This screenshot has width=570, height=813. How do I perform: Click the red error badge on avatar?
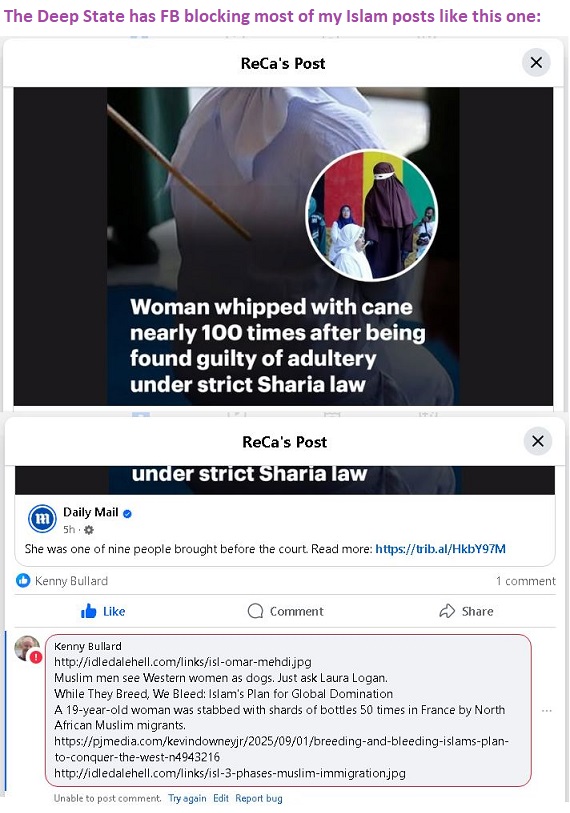point(36,657)
